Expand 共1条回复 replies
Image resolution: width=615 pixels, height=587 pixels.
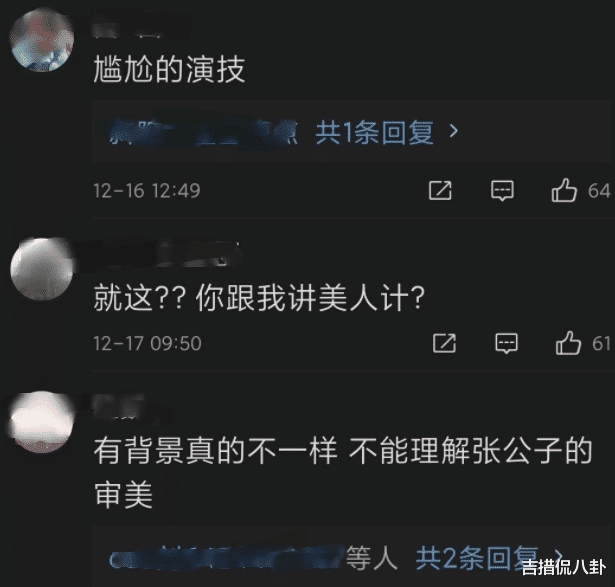tap(375, 132)
